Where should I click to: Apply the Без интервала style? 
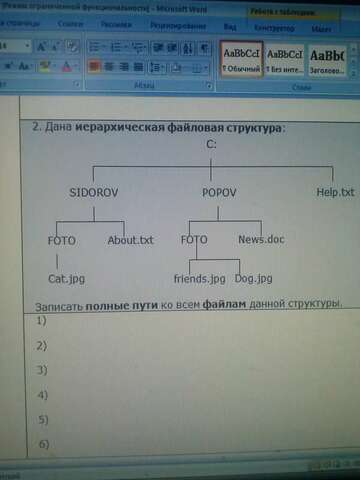[285, 61]
